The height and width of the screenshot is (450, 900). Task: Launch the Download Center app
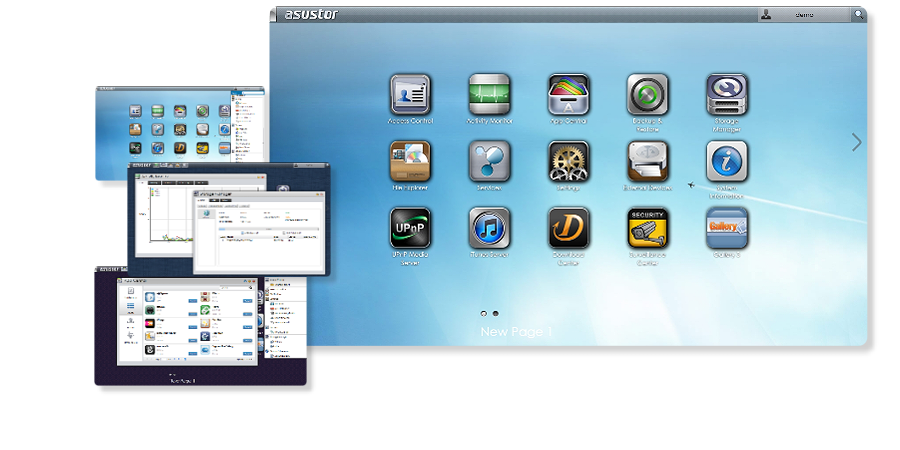(568, 228)
